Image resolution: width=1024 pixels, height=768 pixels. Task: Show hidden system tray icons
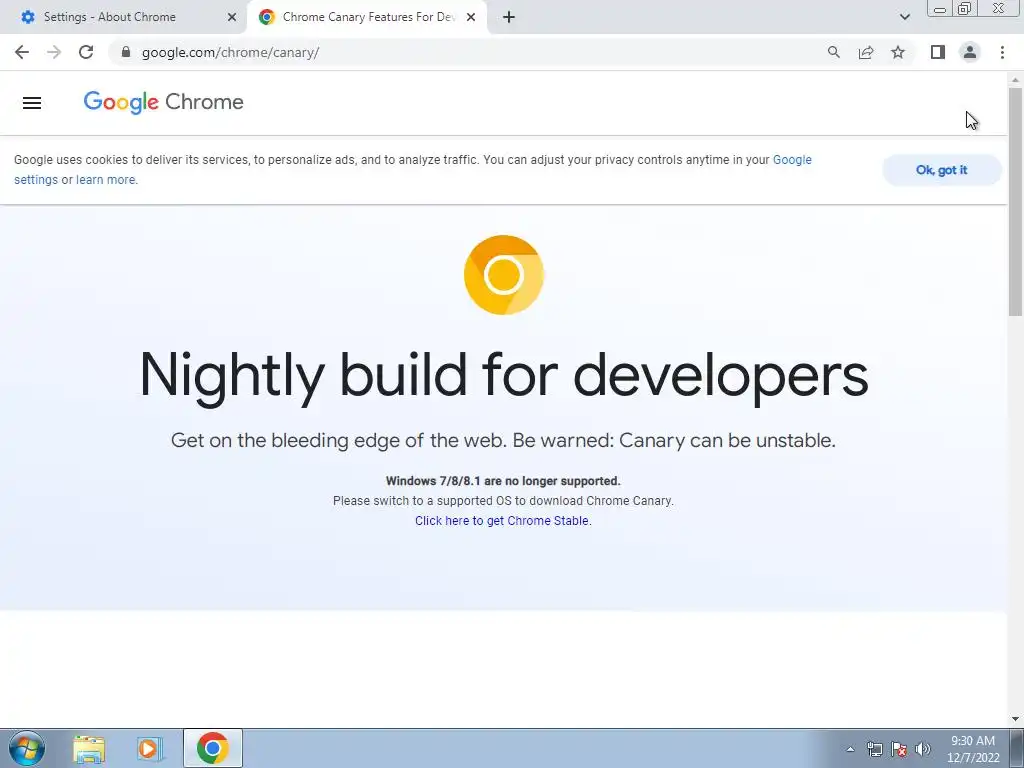point(850,749)
